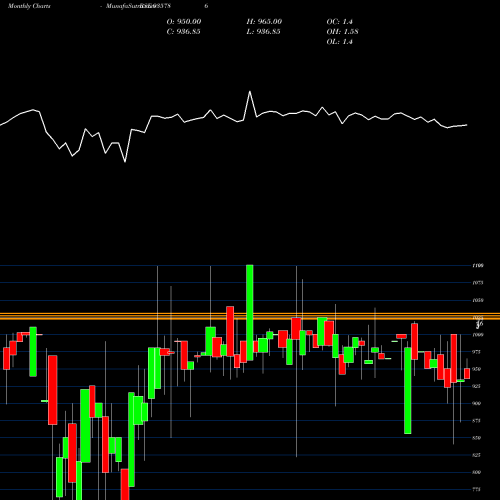Click the low value "L: 936.85"
The image size is (500, 500).
click(x=263, y=32)
